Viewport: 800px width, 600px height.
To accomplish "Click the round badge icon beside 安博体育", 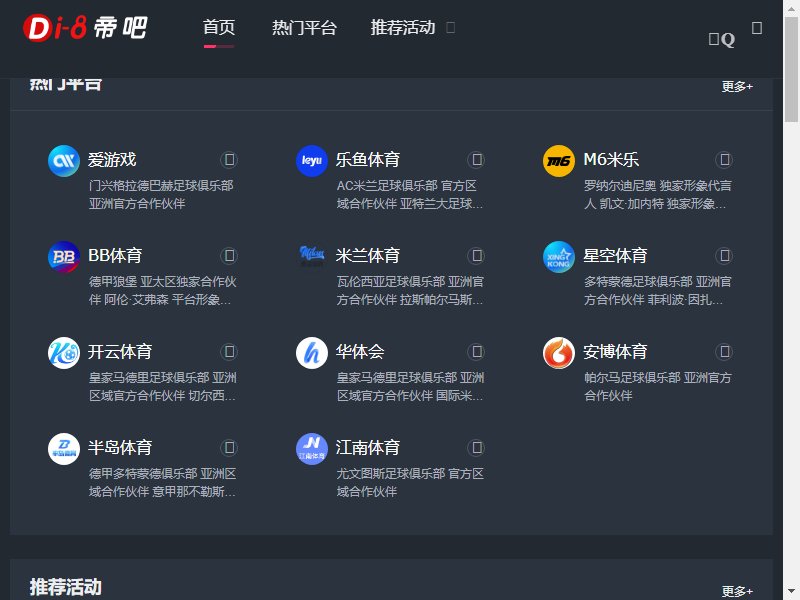I will point(724,352).
